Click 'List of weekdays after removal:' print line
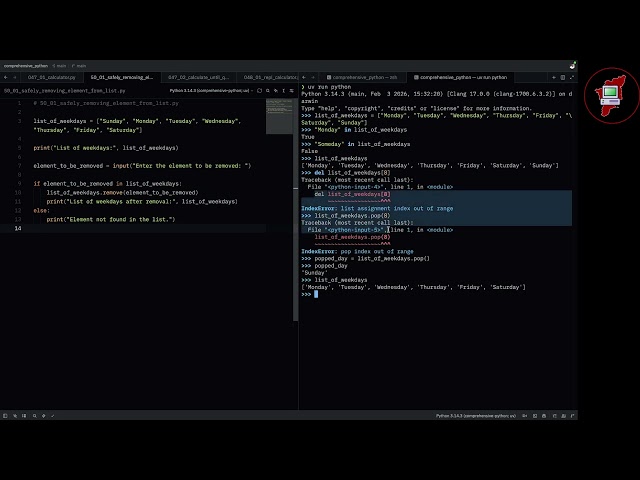This screenshot has width=640, height=480. [142, 202]
